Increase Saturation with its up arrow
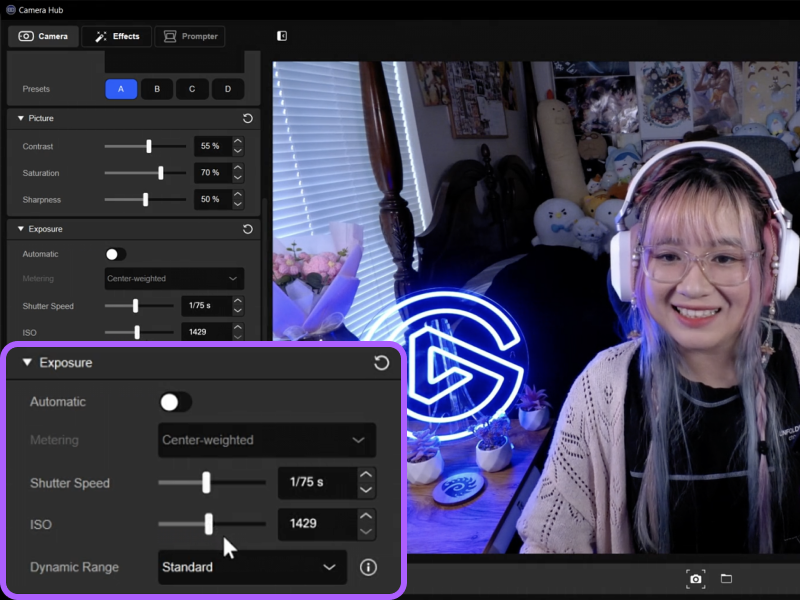The image size is (800, 600). [x=238, y=168]
